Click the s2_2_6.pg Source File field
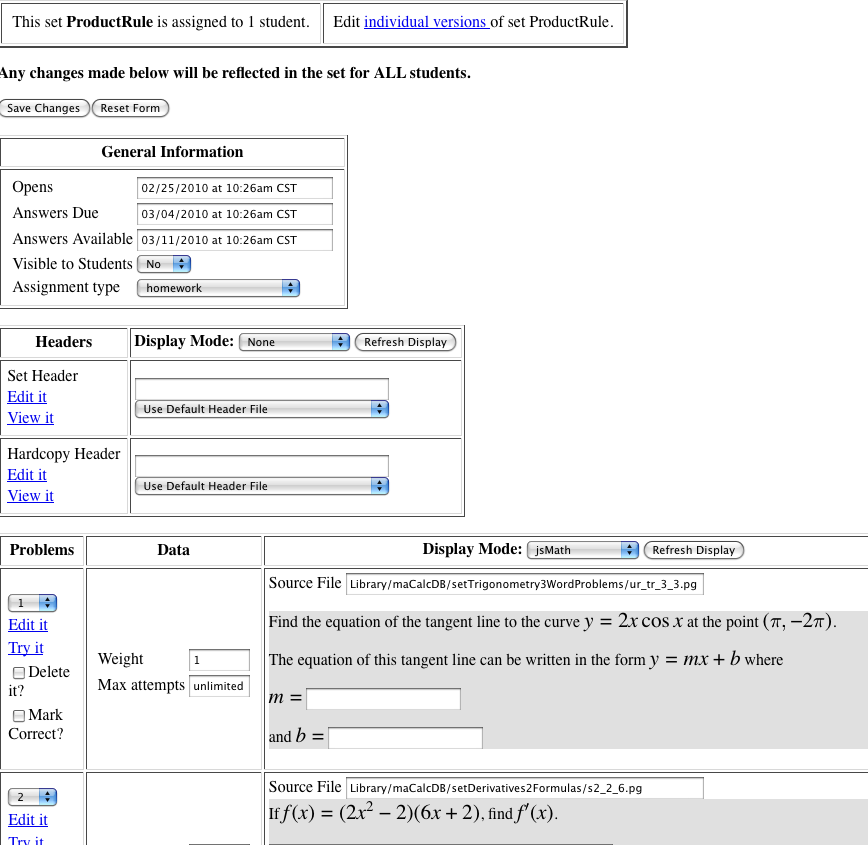Screen dimensions: 868x845 pyautogui.click(x=525, y=788)
